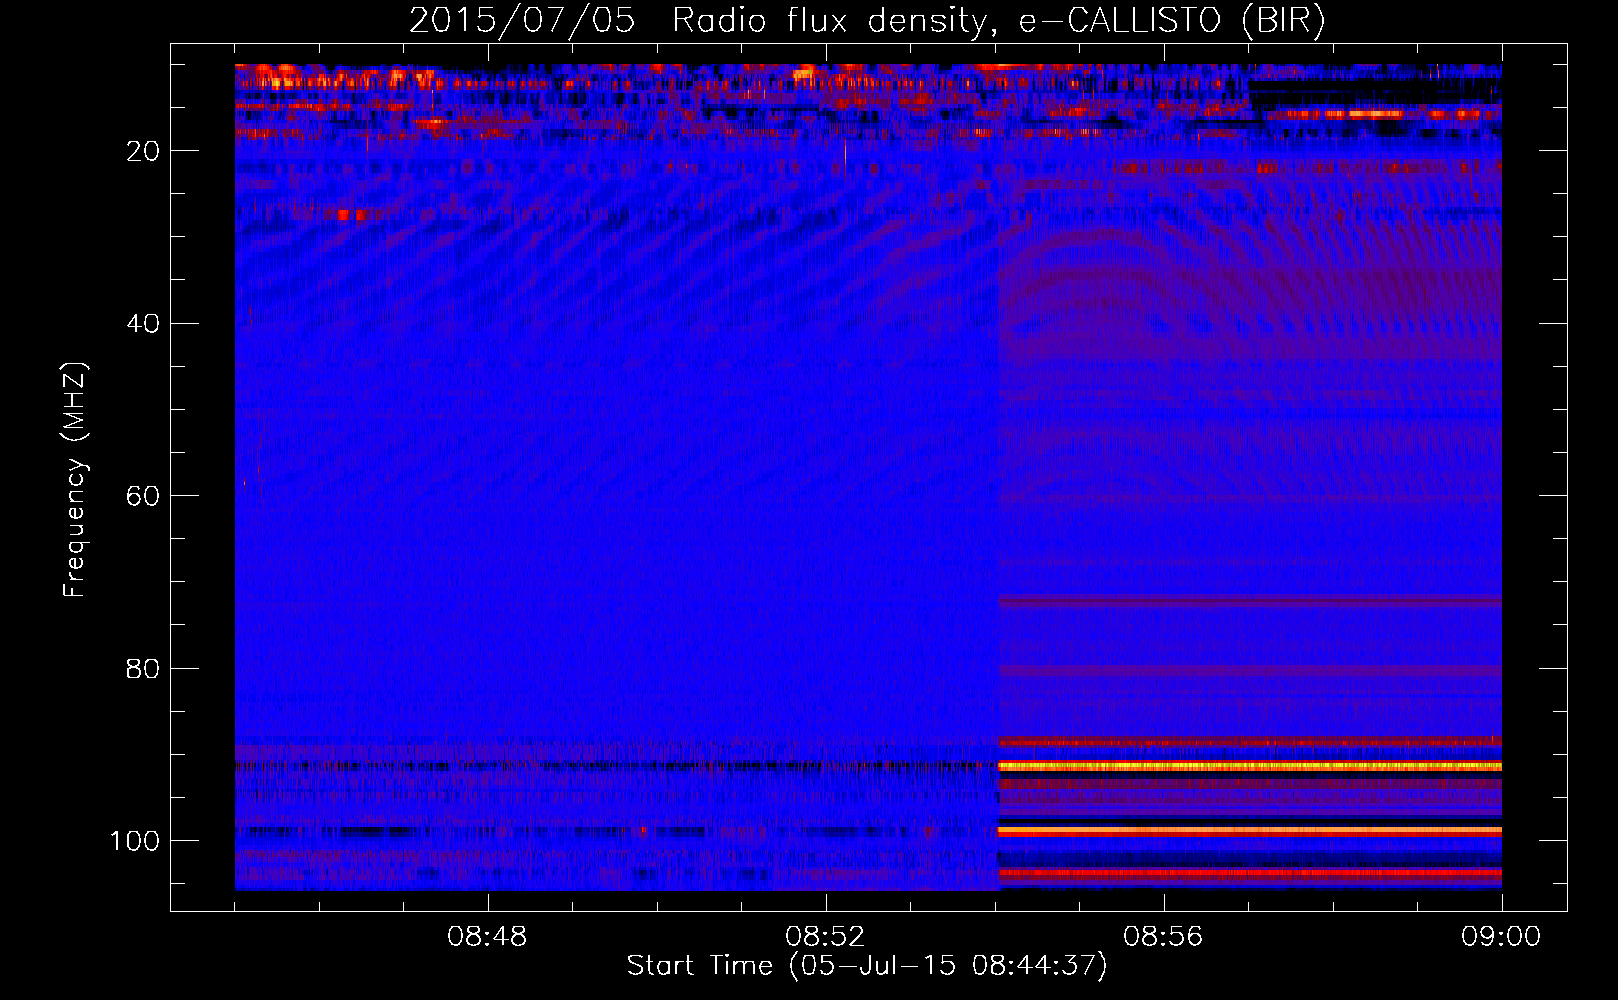Image resolution: width=1618 pixels, height=1000 pixels.
Task: Click the 08:48 time tick label
Action: tap(487, 937)
